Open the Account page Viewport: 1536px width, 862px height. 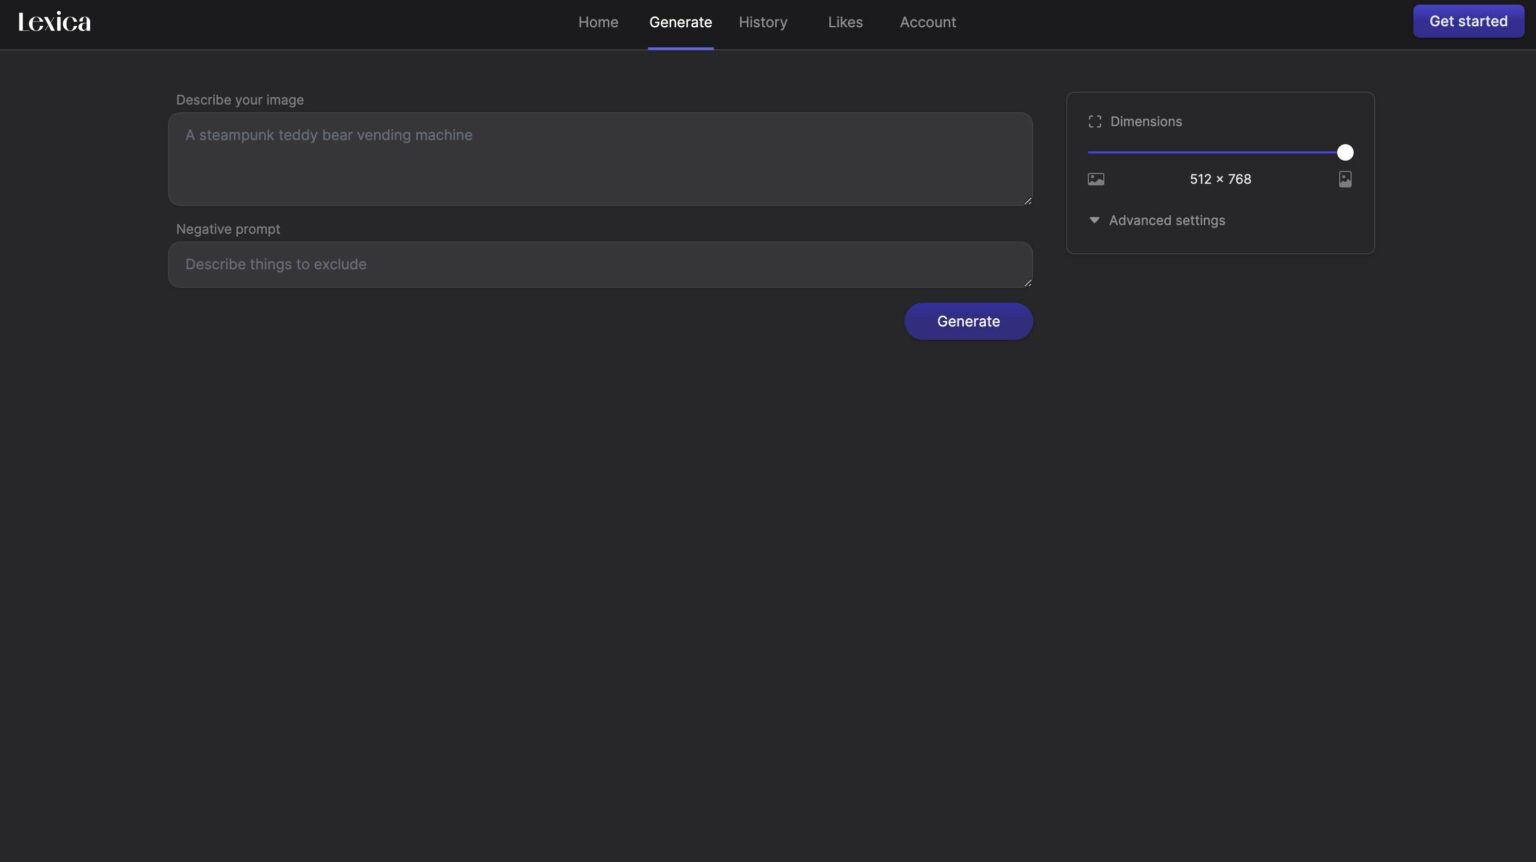click(x=927, y=23)
